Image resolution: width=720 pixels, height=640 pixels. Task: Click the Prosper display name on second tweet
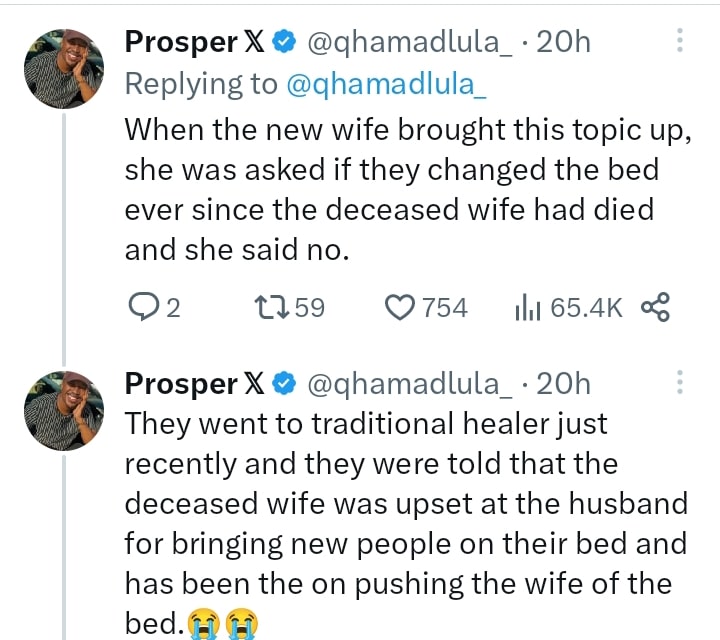pos(181,384)
